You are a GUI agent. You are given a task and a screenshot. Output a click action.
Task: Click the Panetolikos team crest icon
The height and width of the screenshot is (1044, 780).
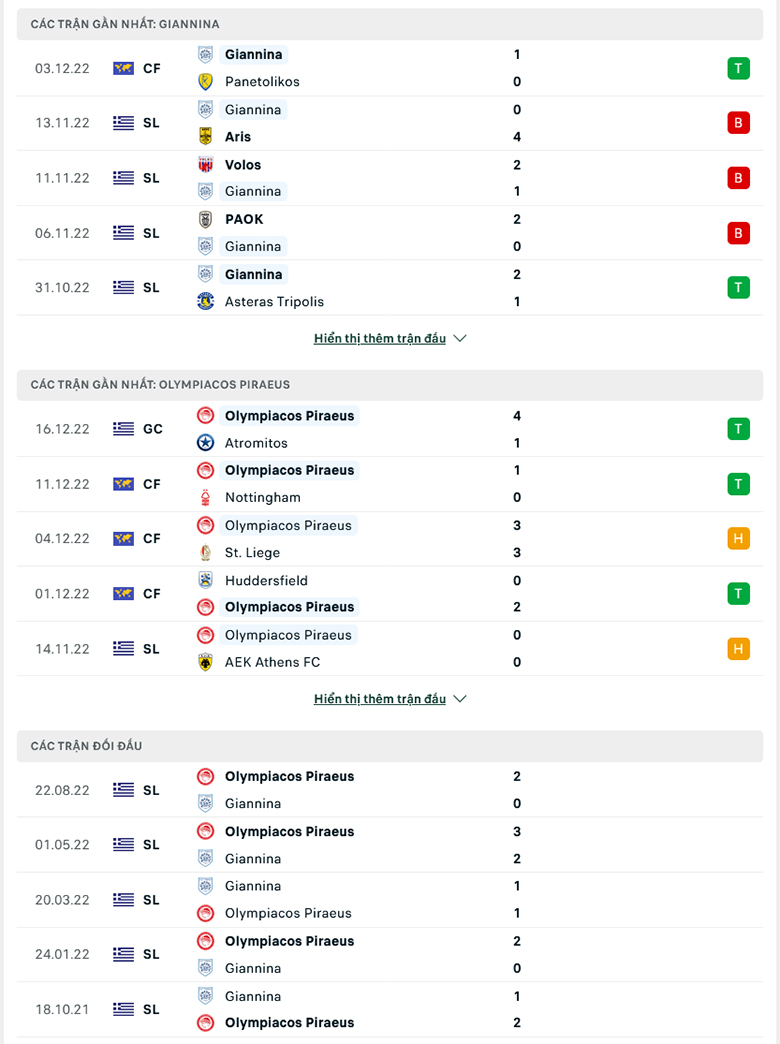(x=205, y=82)
